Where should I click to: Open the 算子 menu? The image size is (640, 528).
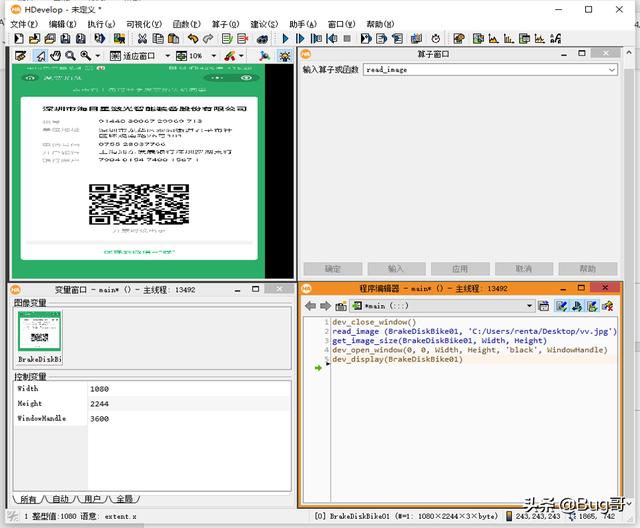pos(225,24)
